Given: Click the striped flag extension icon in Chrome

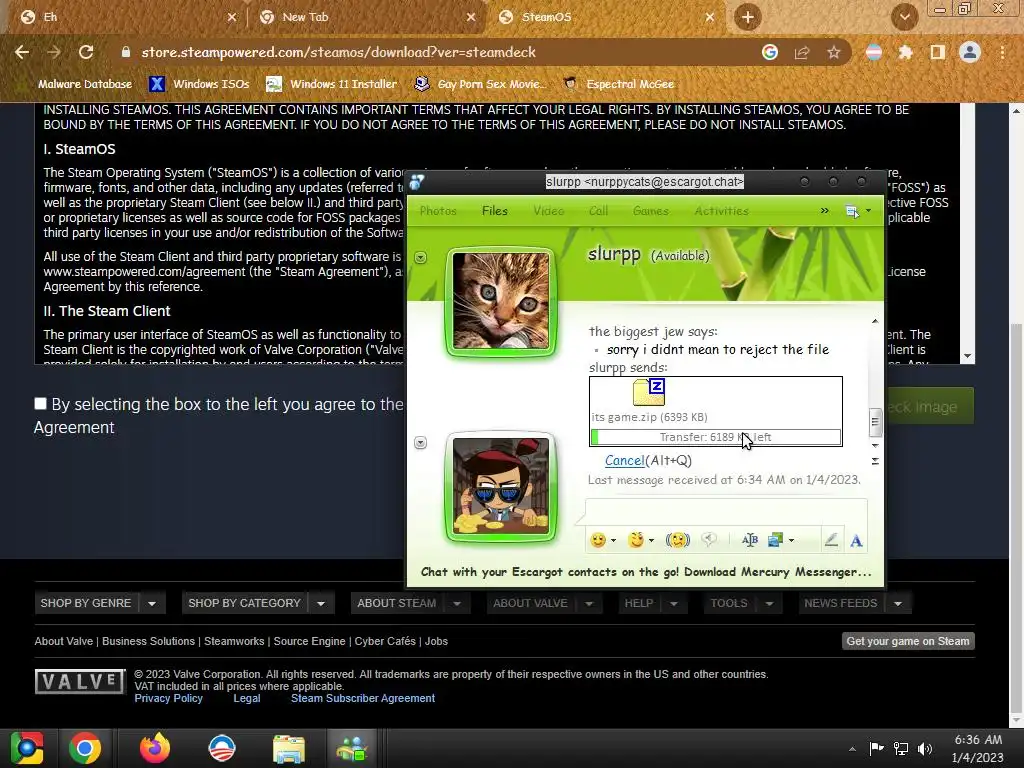Looking at the screenshot, I should click(874, 52).
